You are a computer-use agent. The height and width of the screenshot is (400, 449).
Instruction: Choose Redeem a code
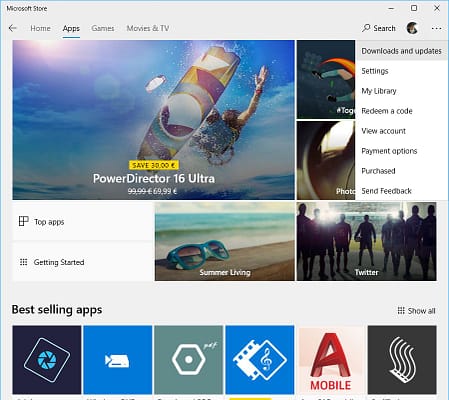(x=401, y=111)
